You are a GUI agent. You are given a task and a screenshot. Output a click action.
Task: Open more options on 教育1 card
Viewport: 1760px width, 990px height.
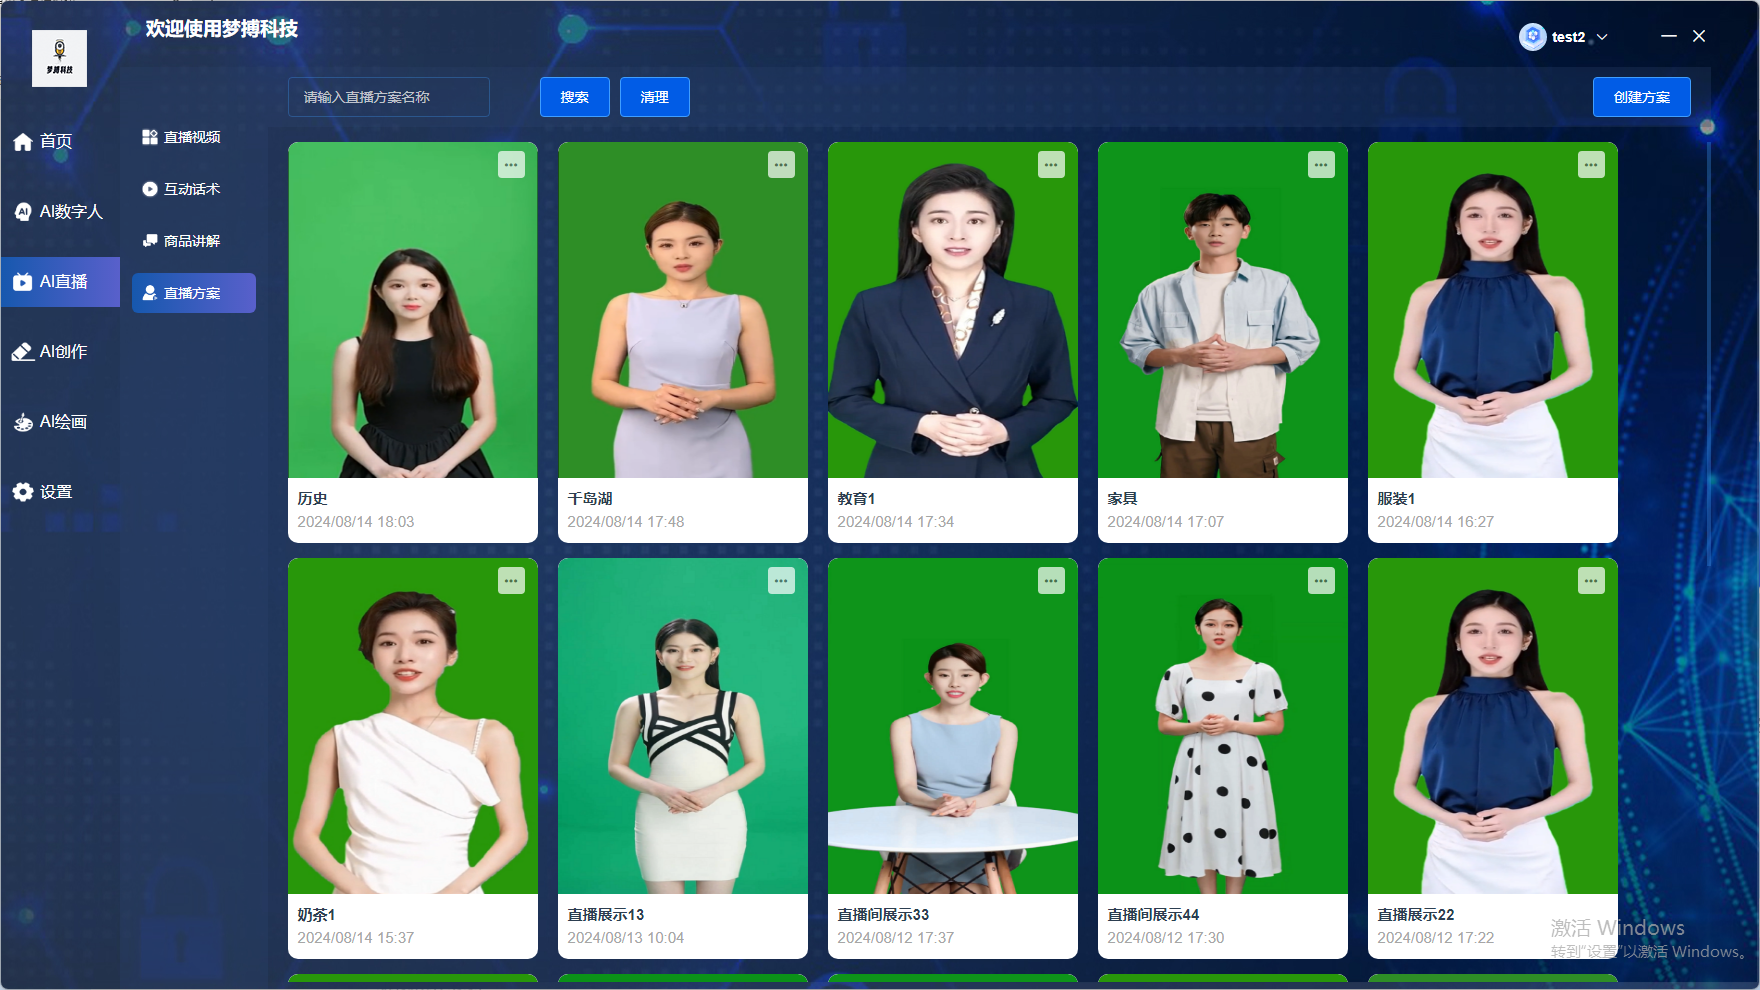[x=1051, y=165]
